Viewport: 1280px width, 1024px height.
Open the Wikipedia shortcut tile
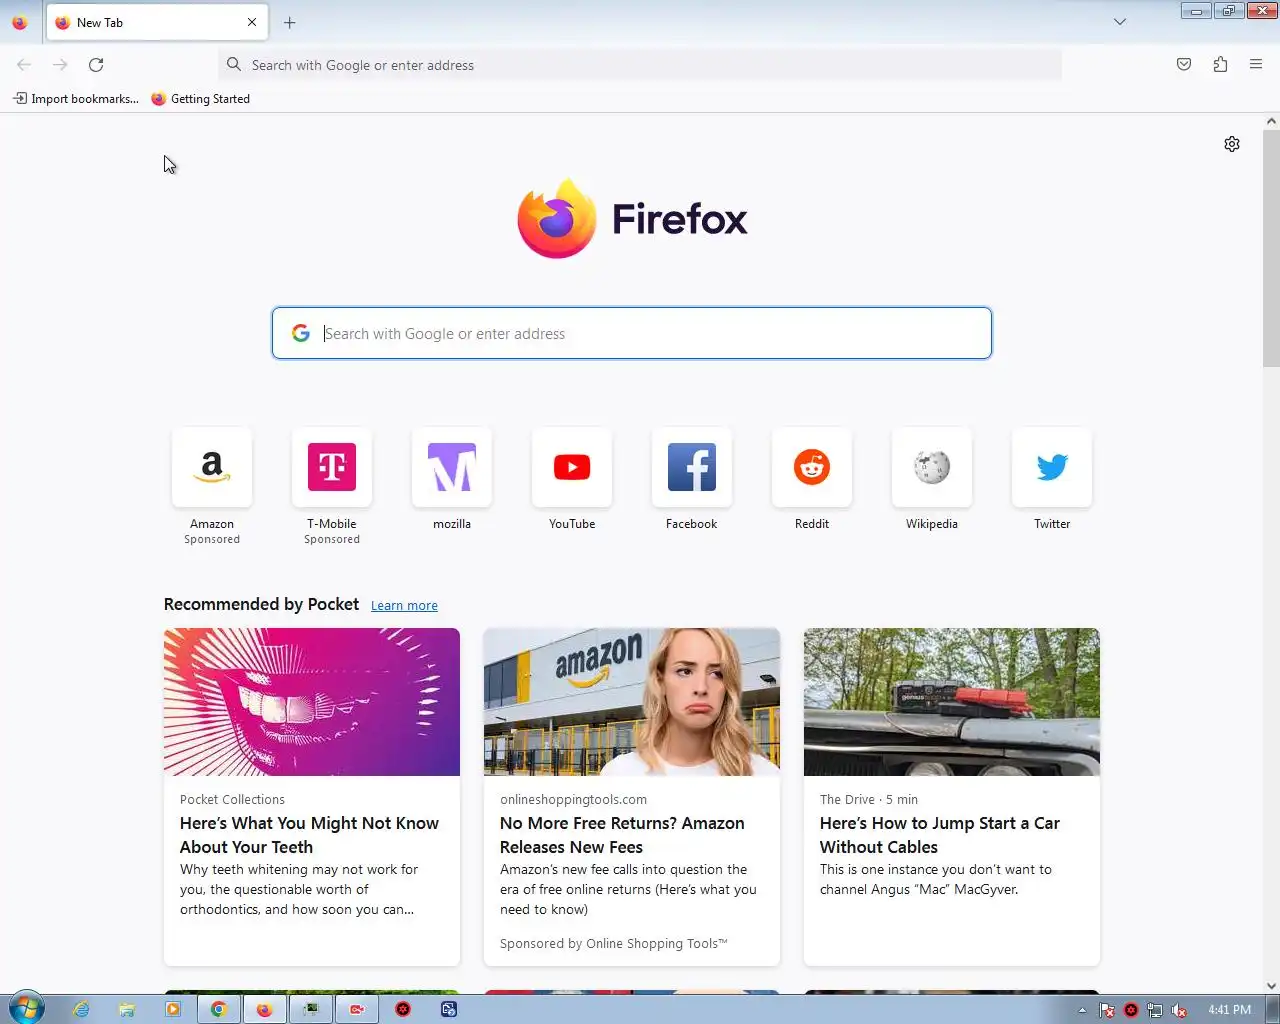tap(932, 467)
